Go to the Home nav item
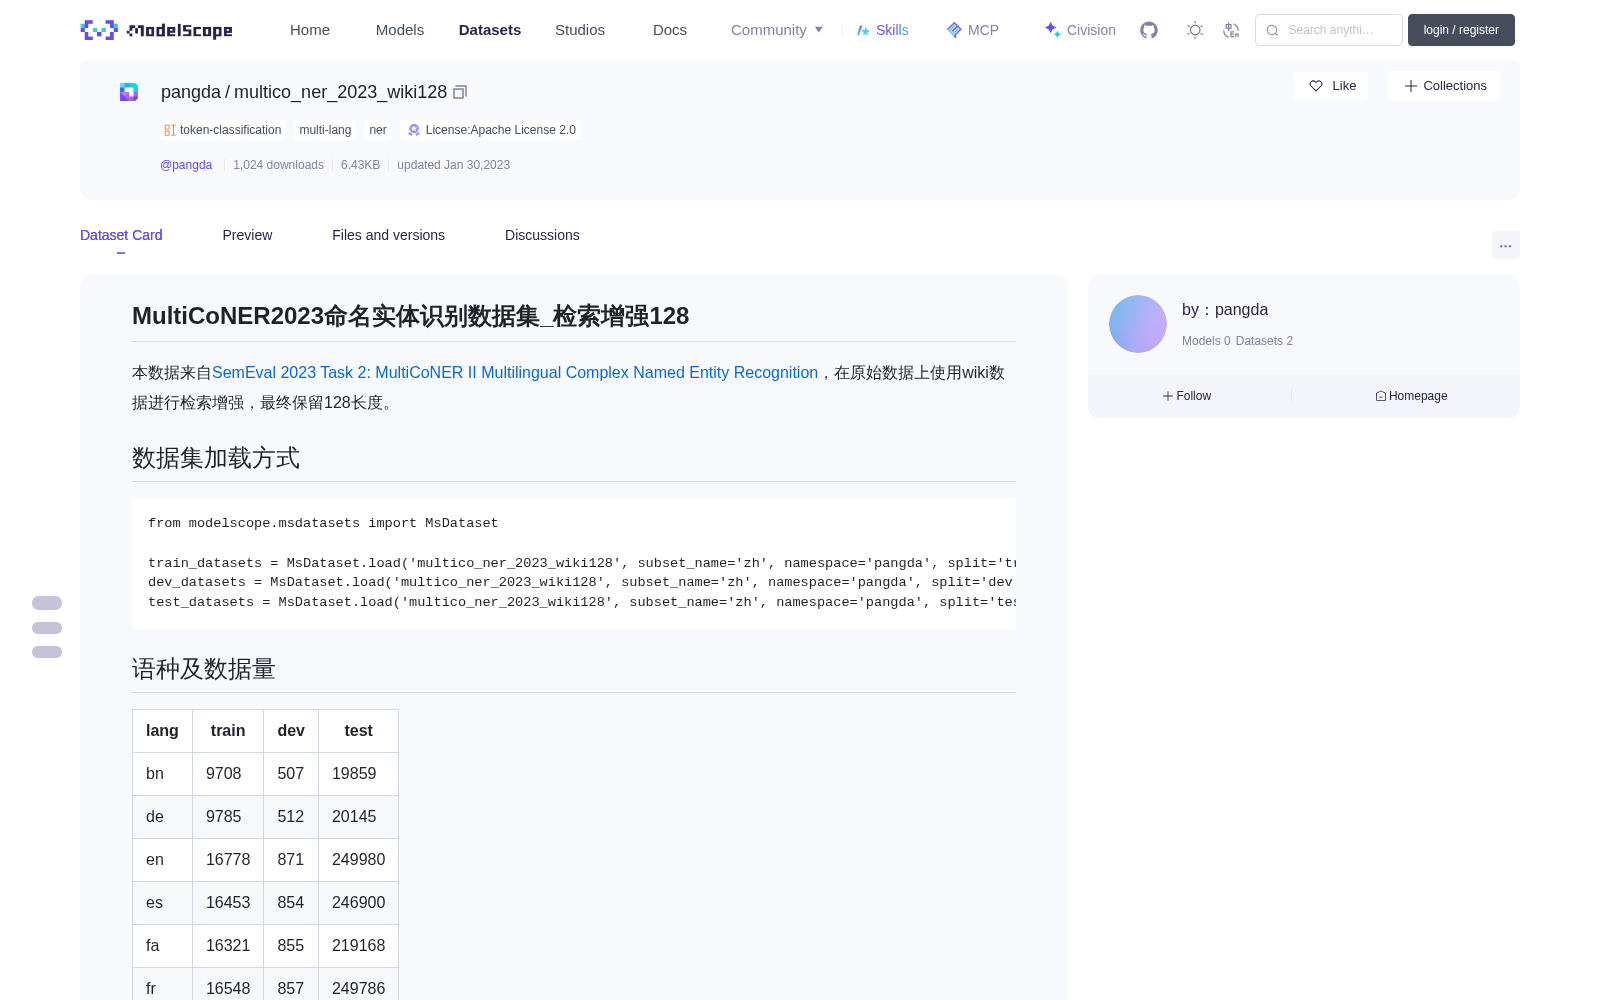This screenshot has width=1600, height=1000. point(310,30)
